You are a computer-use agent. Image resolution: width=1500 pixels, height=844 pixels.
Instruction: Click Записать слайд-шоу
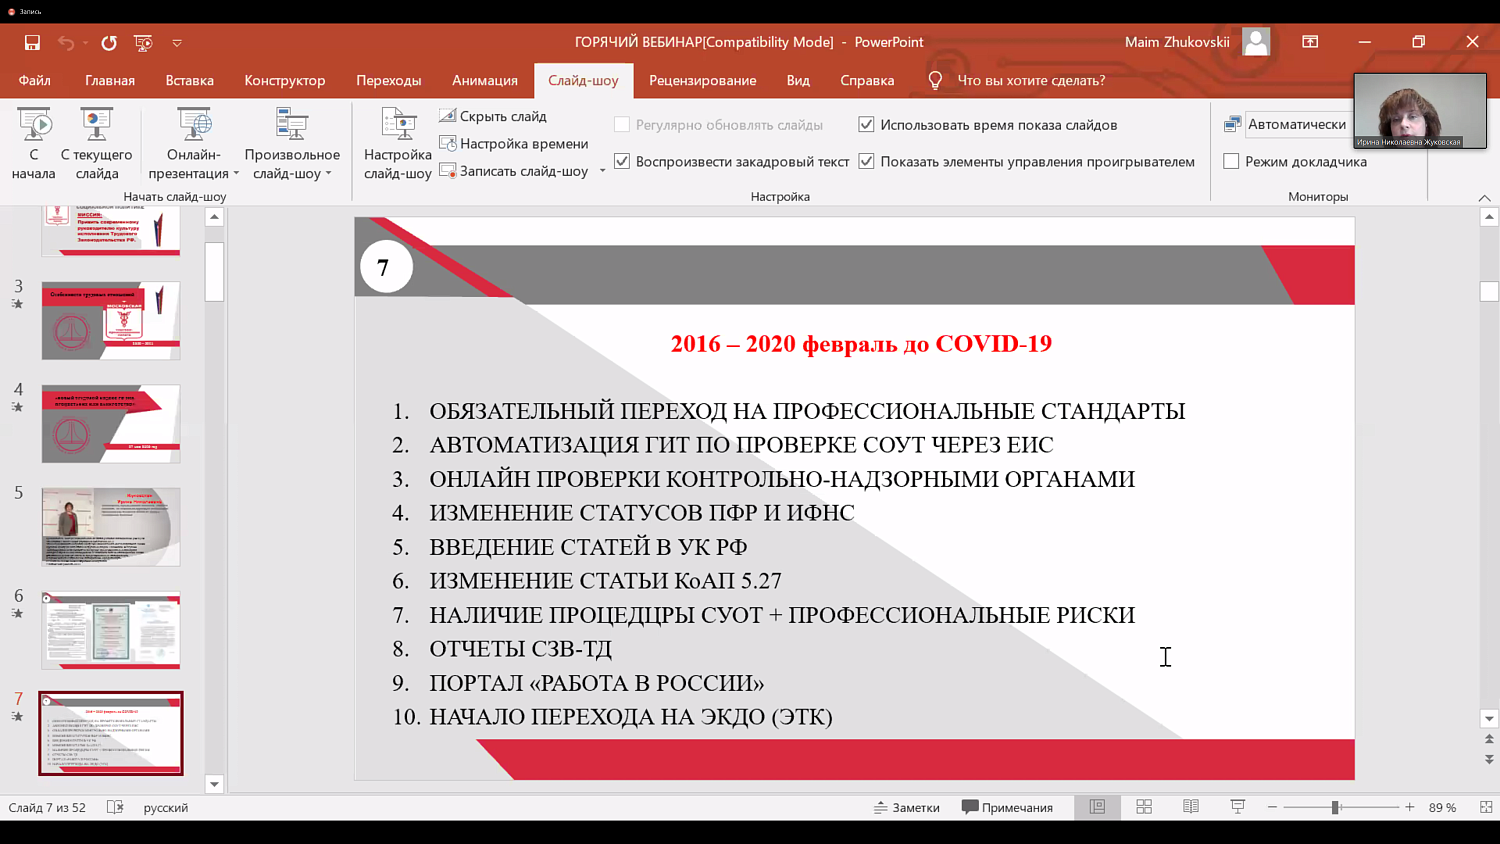coord(514,171)
